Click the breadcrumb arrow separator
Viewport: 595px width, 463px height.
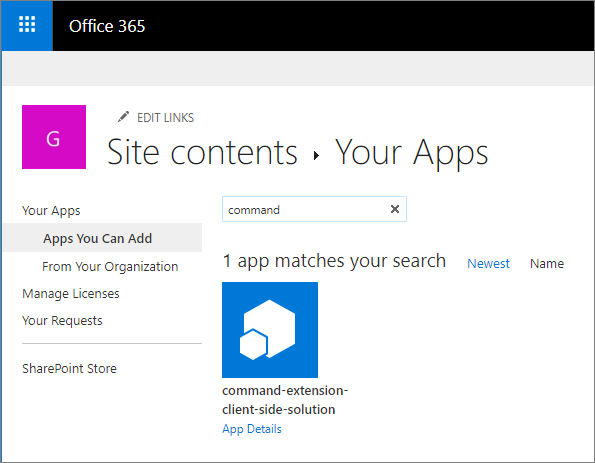[x=316, y=155]
